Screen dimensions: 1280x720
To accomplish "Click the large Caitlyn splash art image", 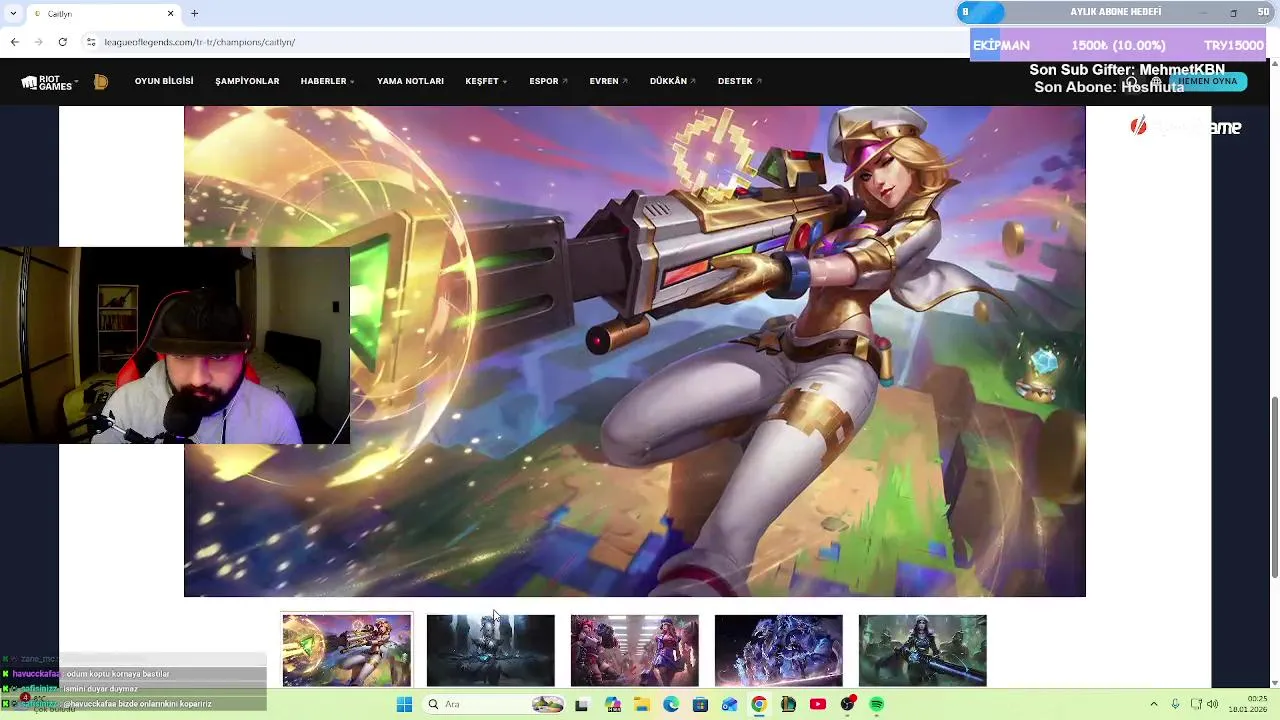I will click(635, 351).
